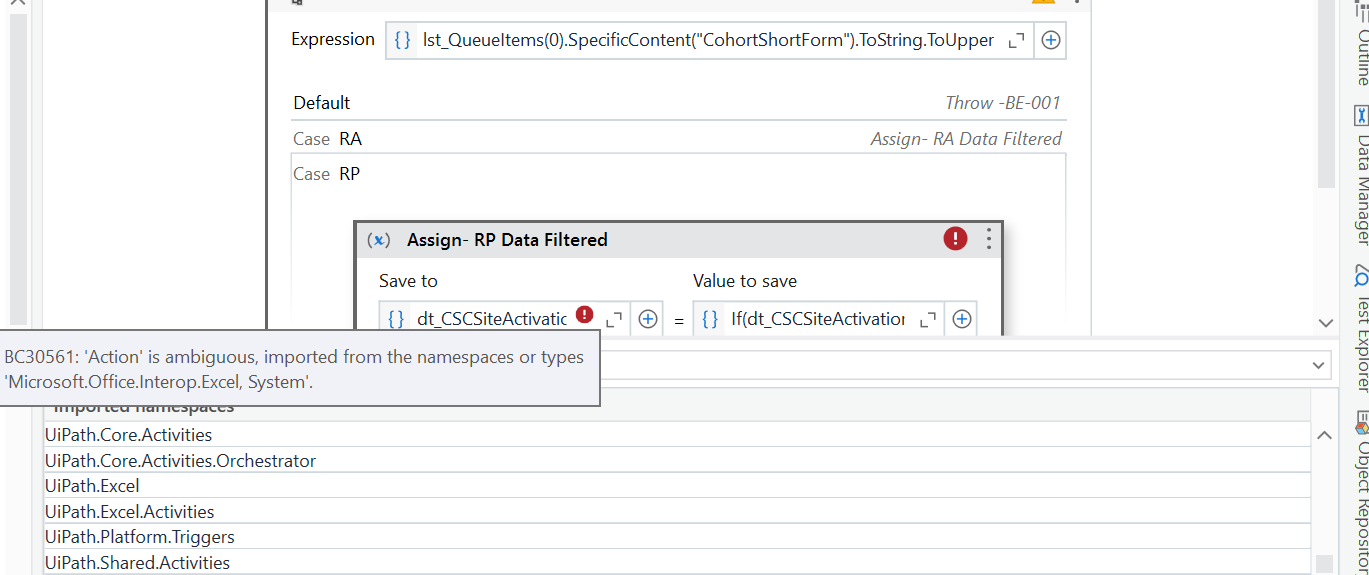Select the UiPath.Platform.Triggers namespace row
The height and width of the screenshot is (575, 1369).
point(140,537)
